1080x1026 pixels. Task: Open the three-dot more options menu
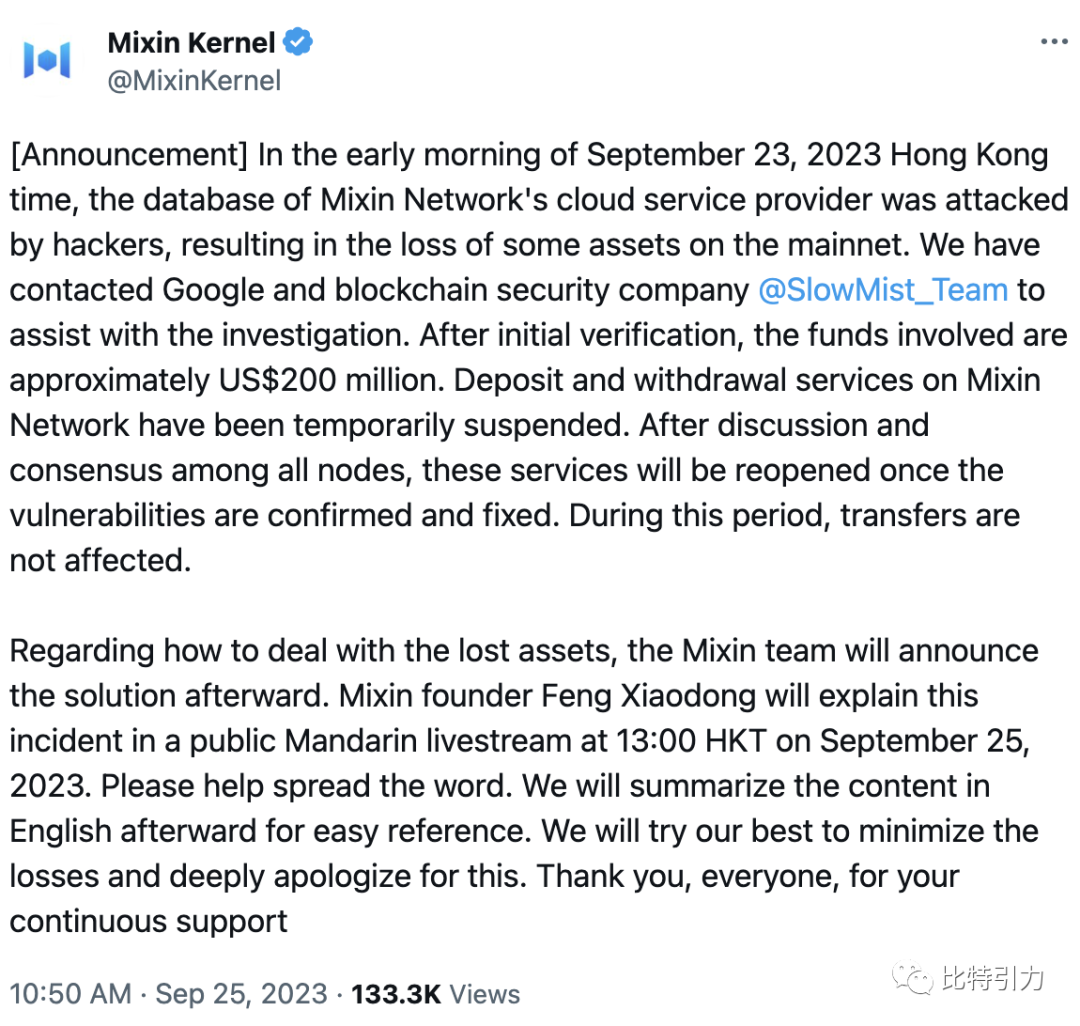point(1054,42)
